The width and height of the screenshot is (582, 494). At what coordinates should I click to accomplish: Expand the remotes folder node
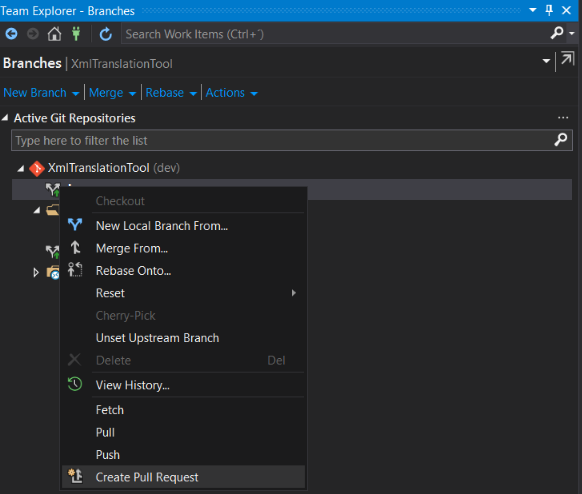pos(36,273)
